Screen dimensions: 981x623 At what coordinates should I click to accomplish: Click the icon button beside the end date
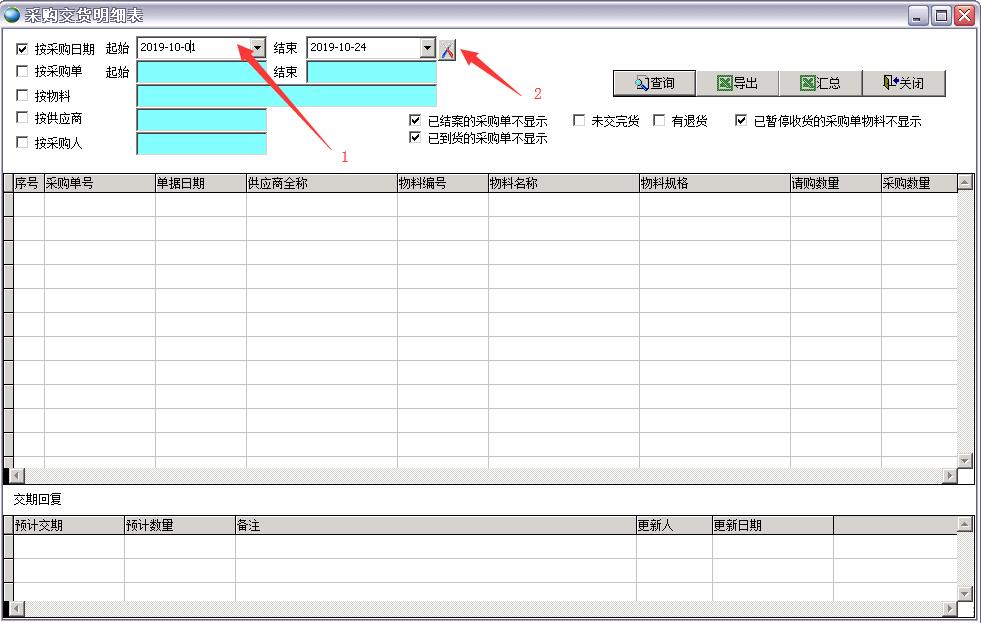tap(447, 49)
